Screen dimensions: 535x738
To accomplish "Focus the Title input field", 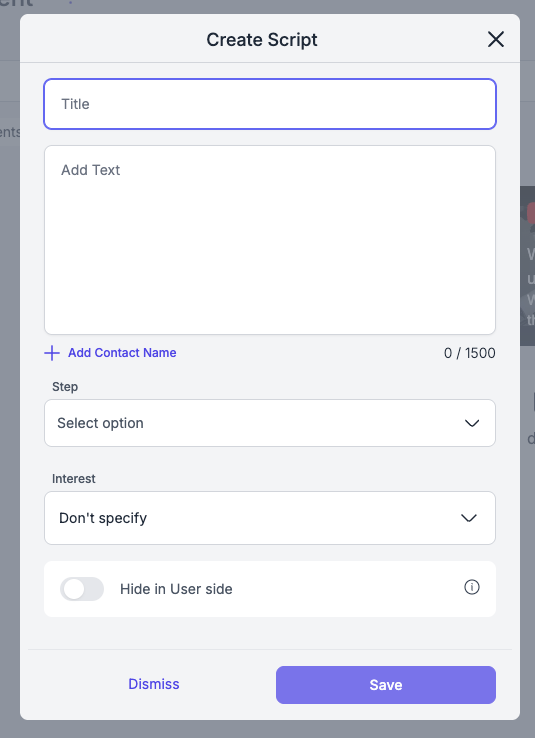I will tap(270, 104).
